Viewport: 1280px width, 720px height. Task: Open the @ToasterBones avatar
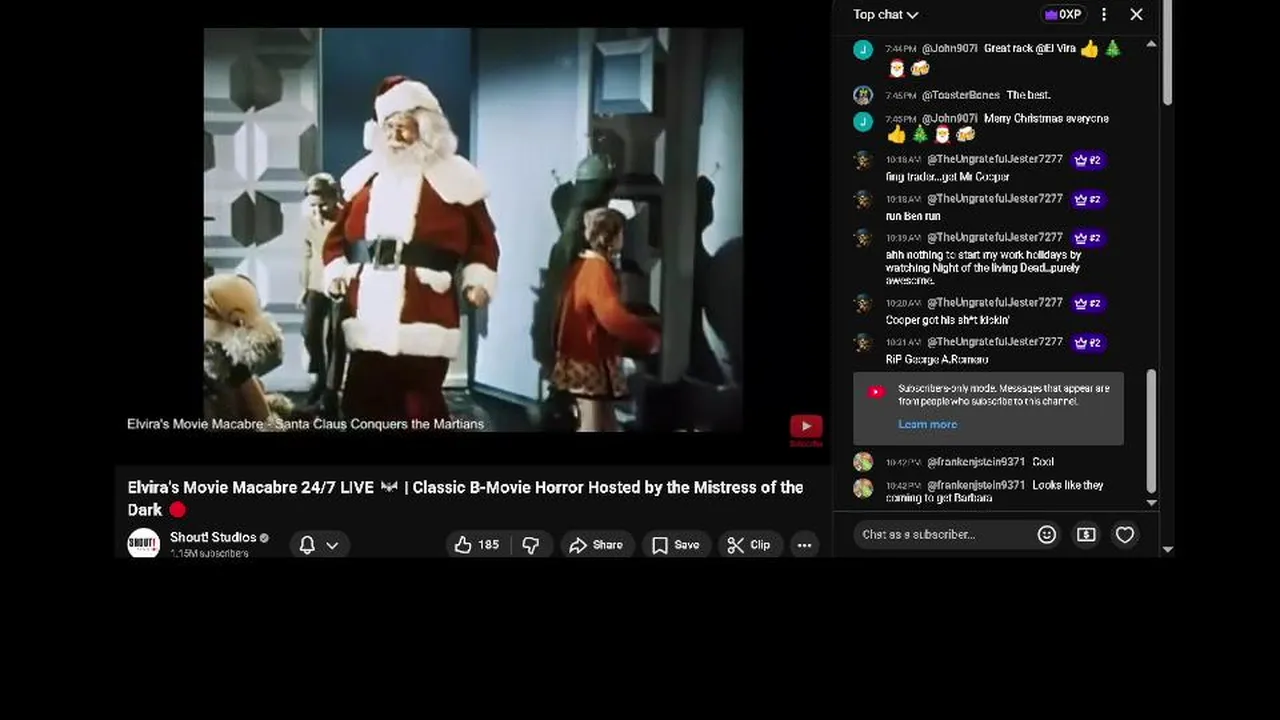point(863,95)
